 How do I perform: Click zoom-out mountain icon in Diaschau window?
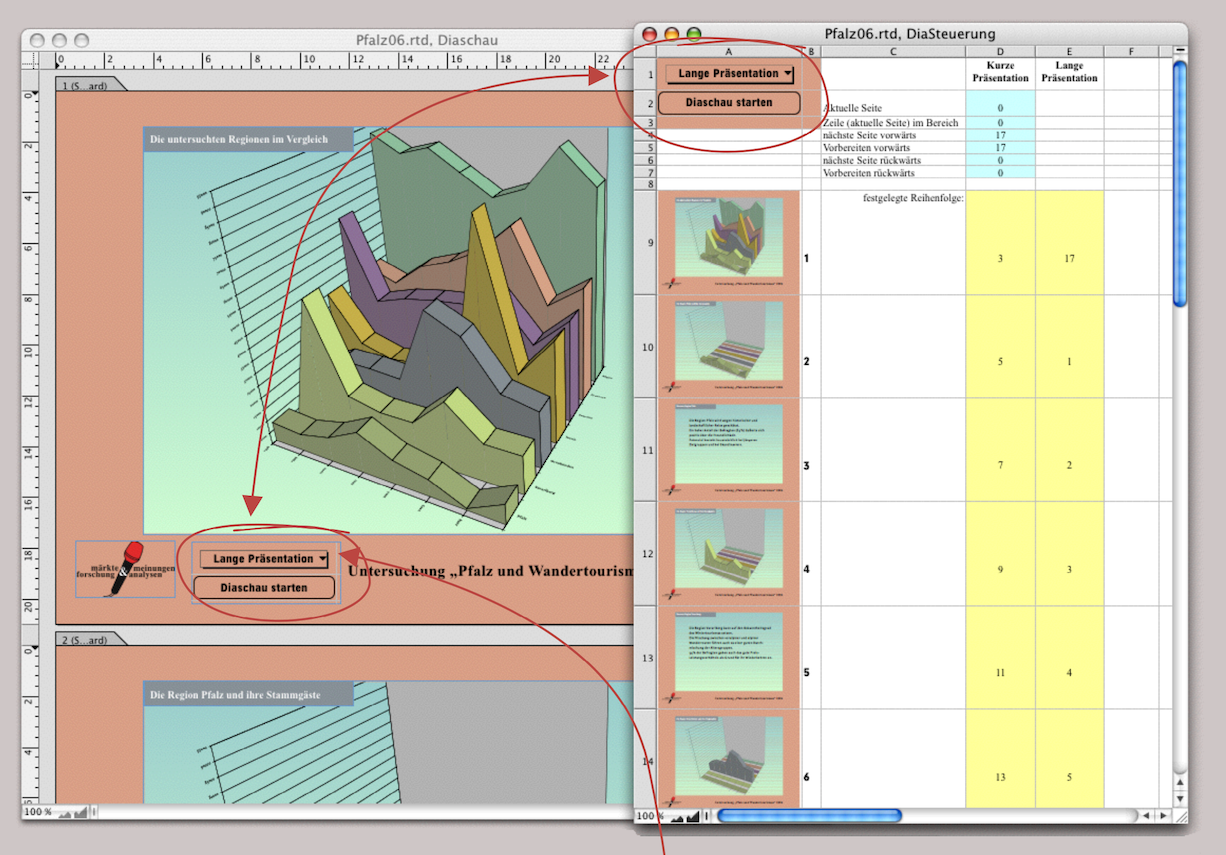coord(65,813)
